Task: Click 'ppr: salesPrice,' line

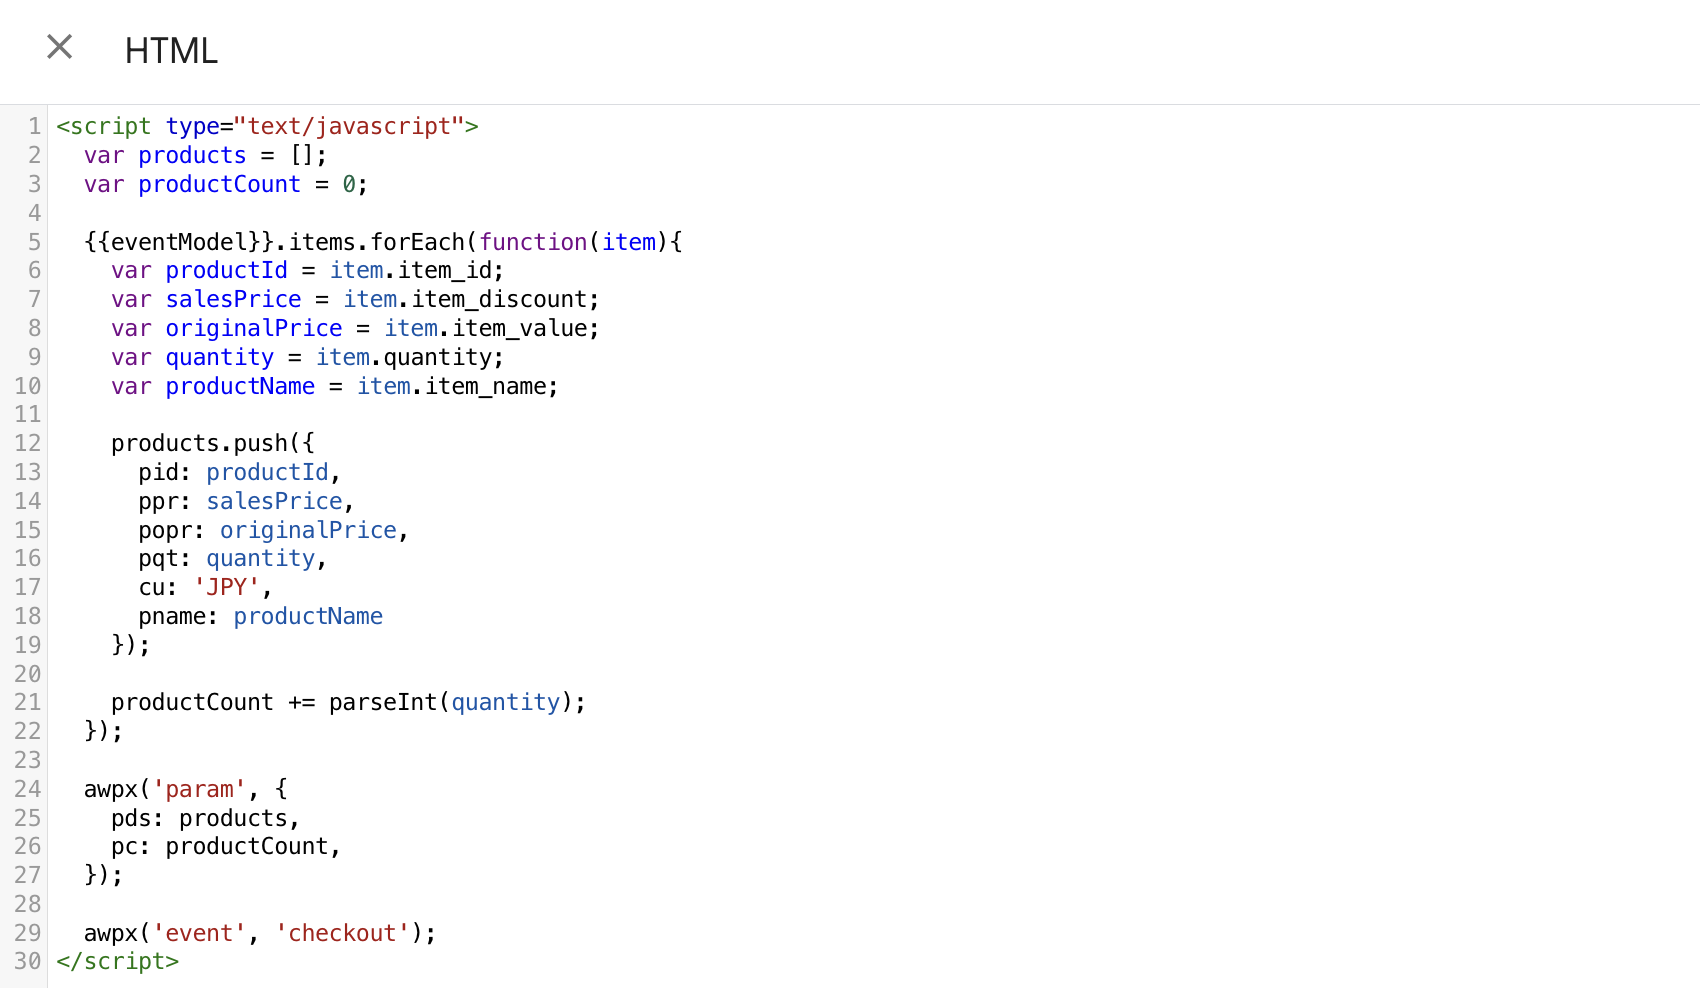Action: pyautogui.click(x=246, y=501)
